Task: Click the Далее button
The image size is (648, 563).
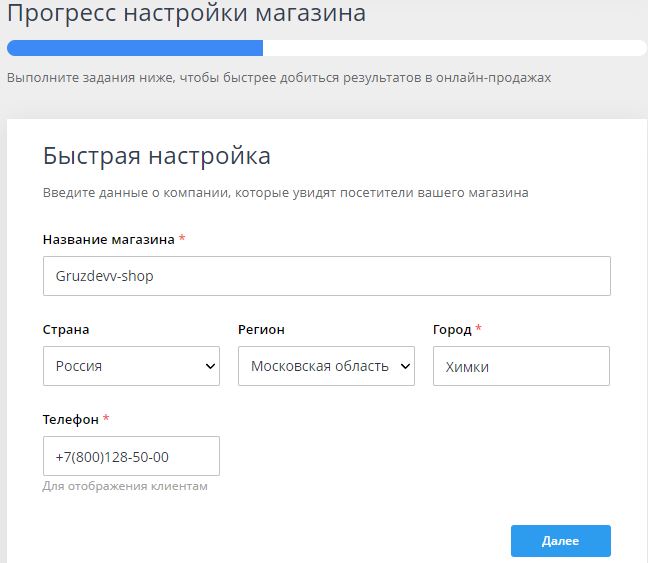Action: point(560,541)
